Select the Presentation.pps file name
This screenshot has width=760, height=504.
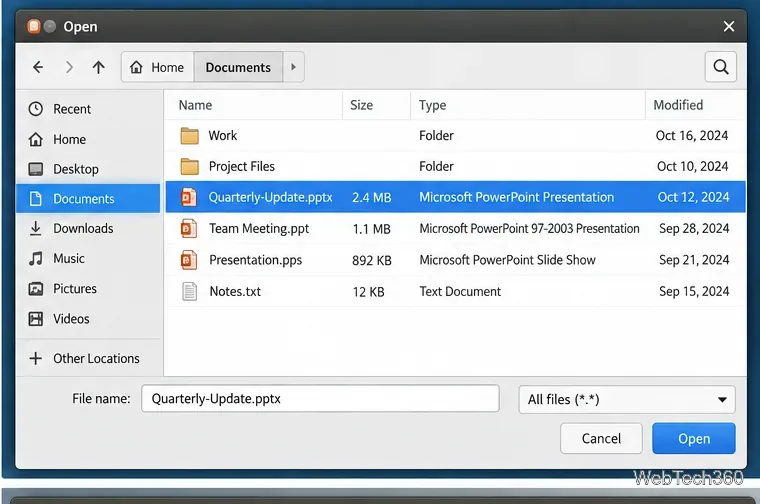click(x=255, y=260)
